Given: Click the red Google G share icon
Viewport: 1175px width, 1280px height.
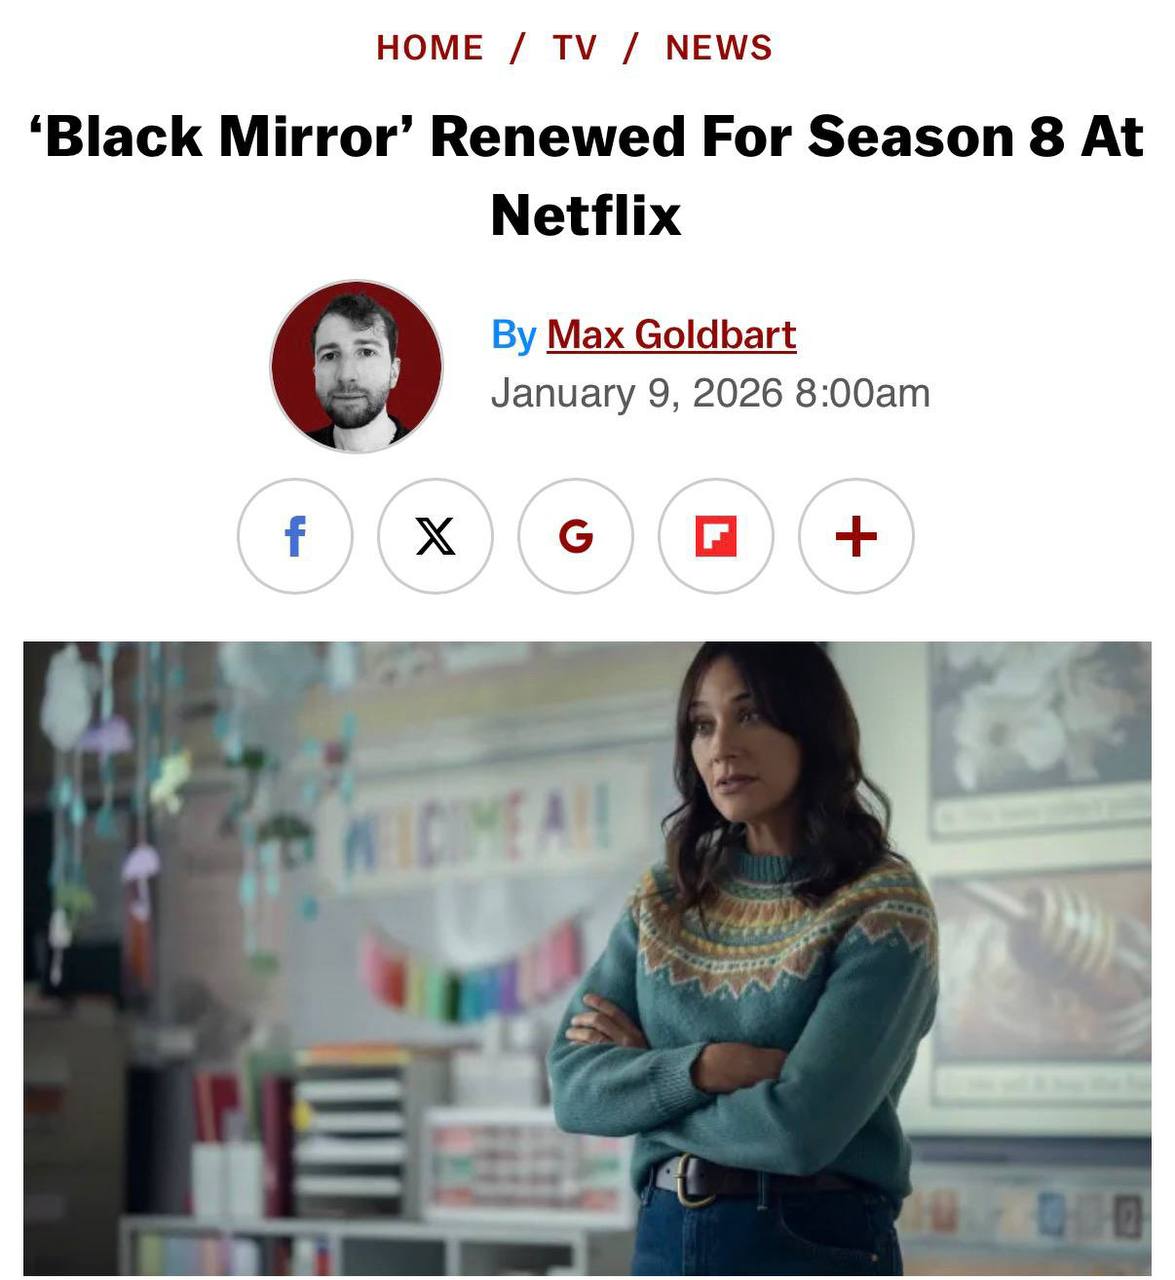Looking at the screenshot, I should tap(575, 536).
